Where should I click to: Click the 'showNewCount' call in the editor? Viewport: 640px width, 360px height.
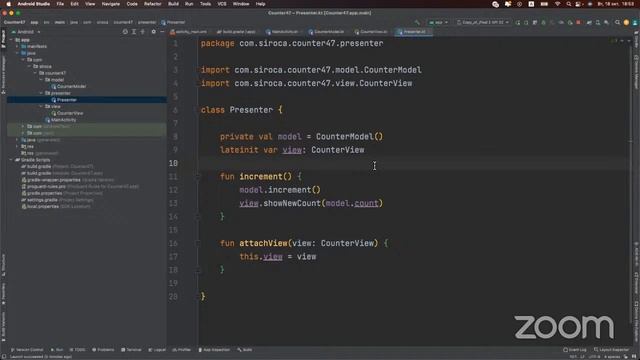point(292,203)
